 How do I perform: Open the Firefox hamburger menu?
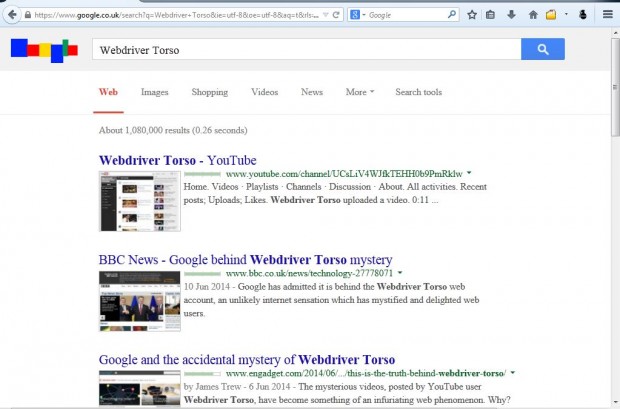606,15
